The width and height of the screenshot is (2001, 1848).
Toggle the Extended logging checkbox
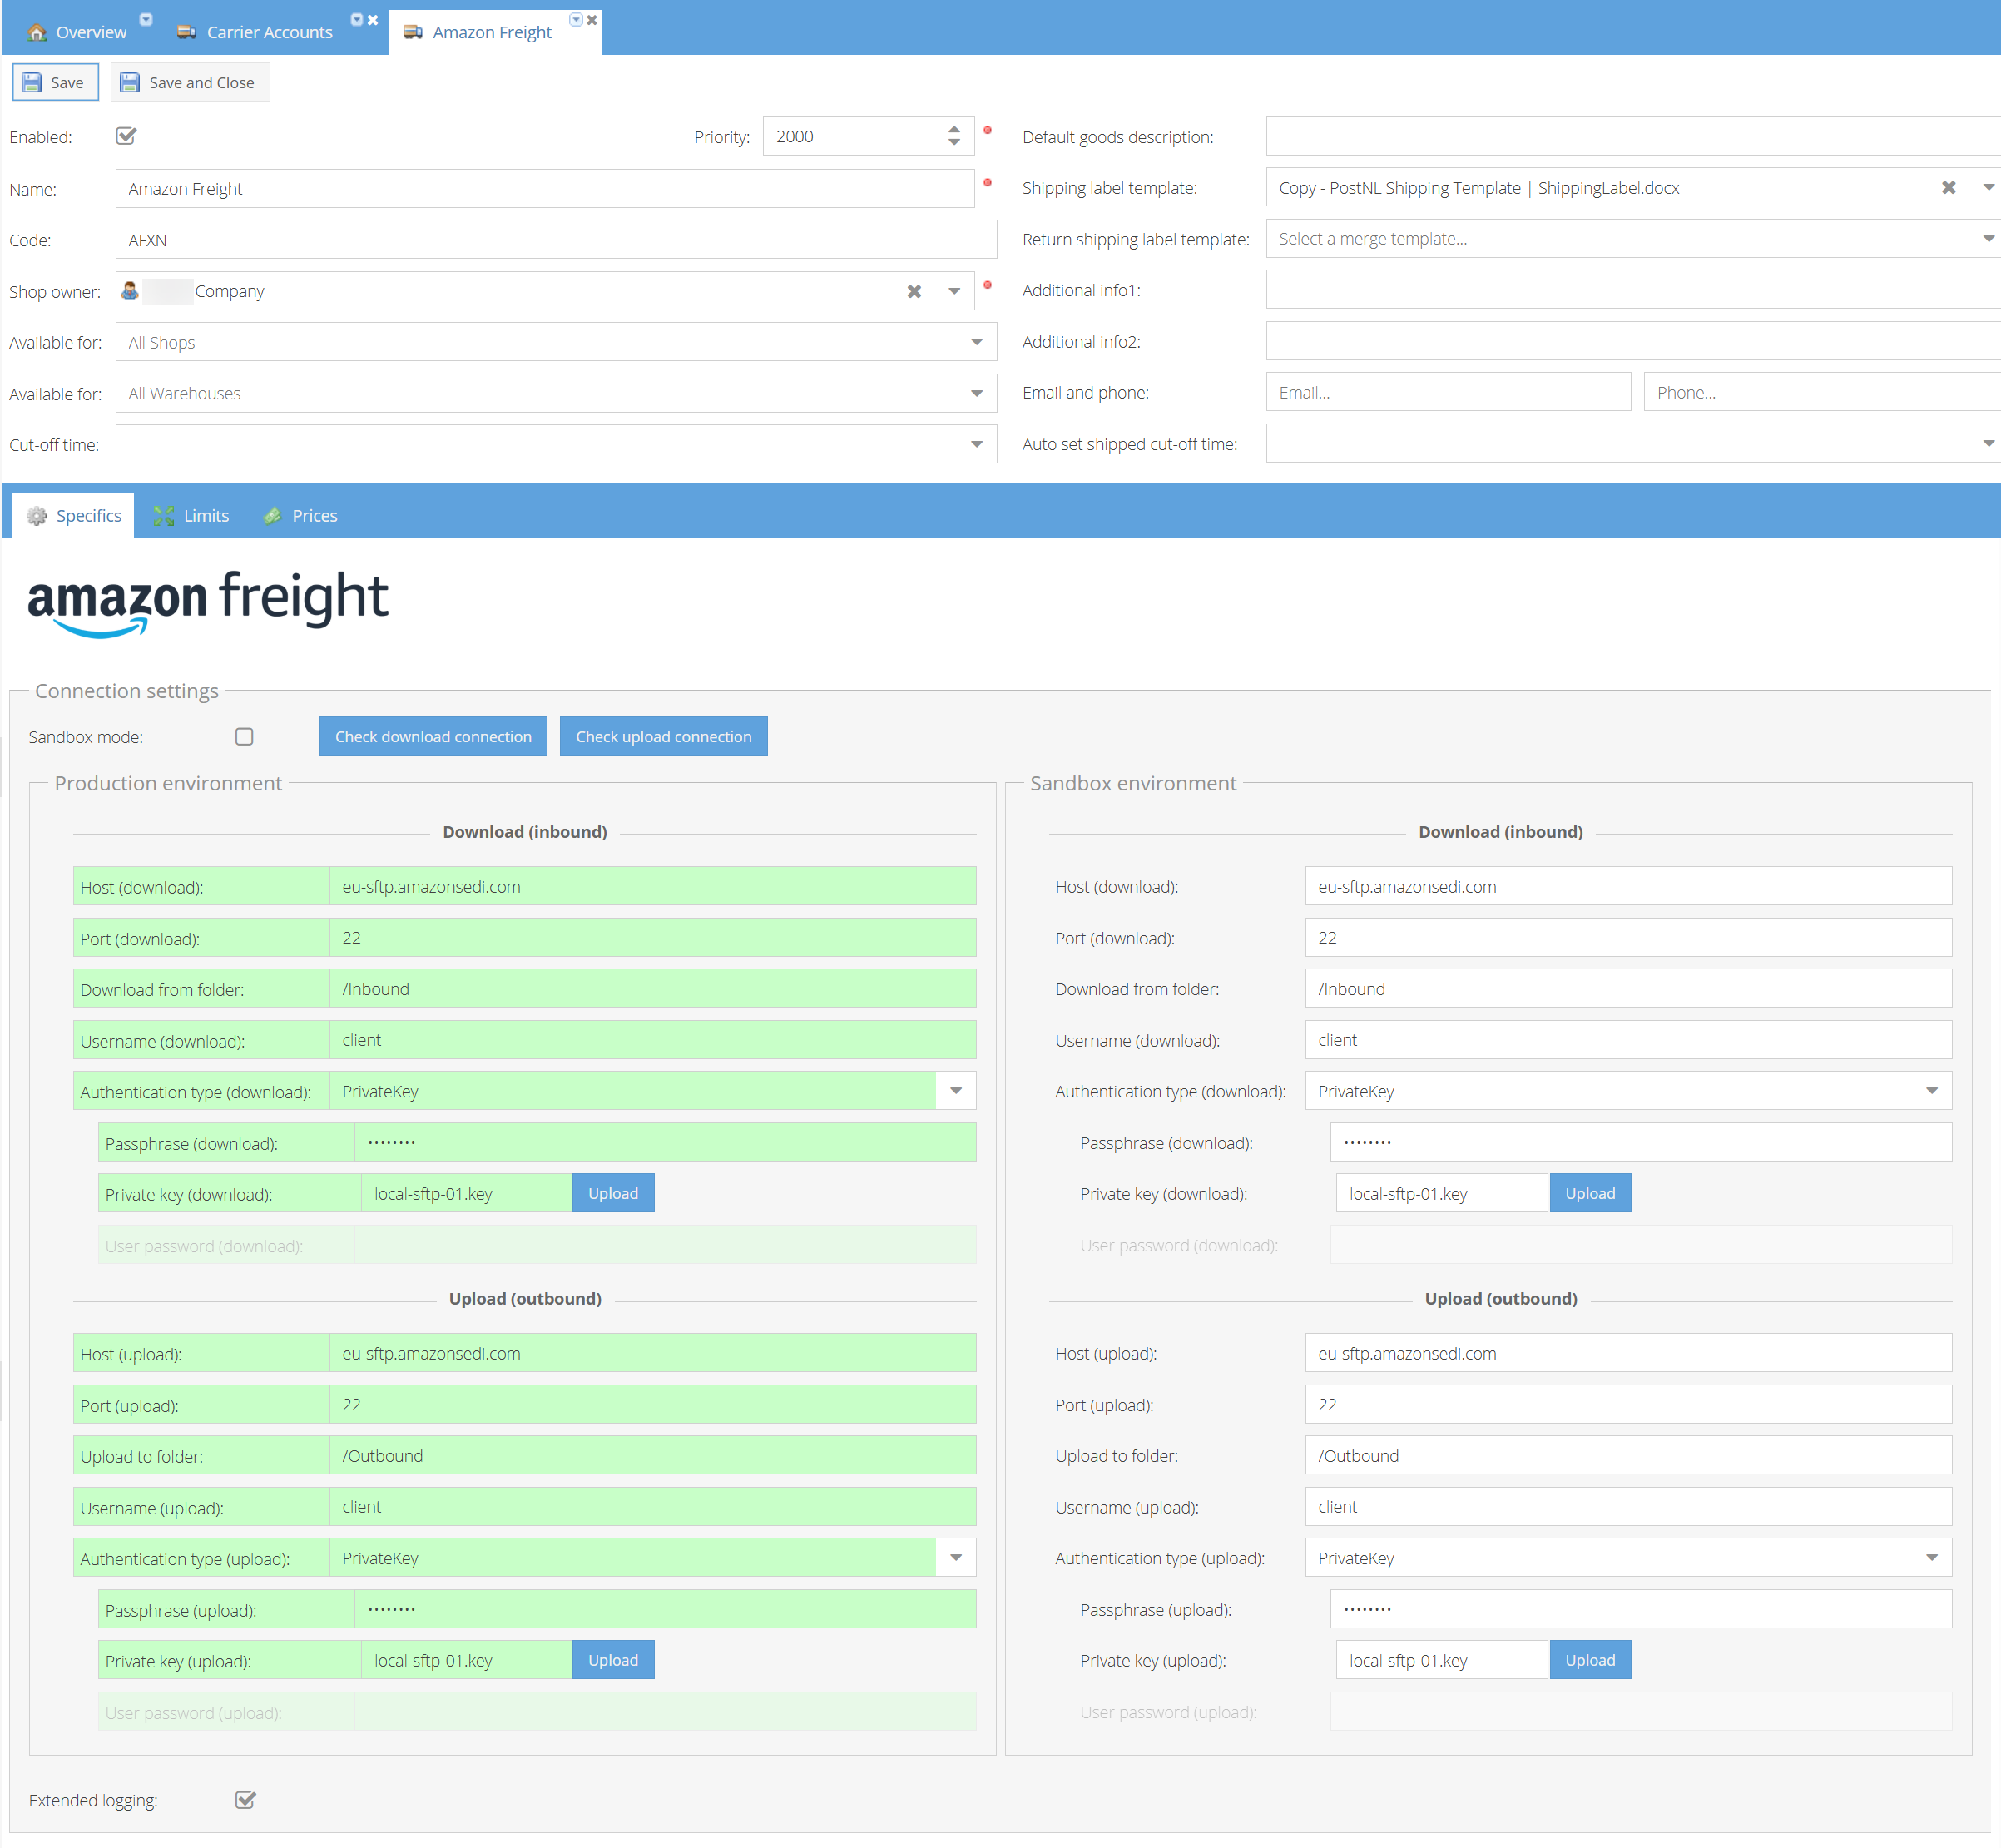click(245, 1800)
